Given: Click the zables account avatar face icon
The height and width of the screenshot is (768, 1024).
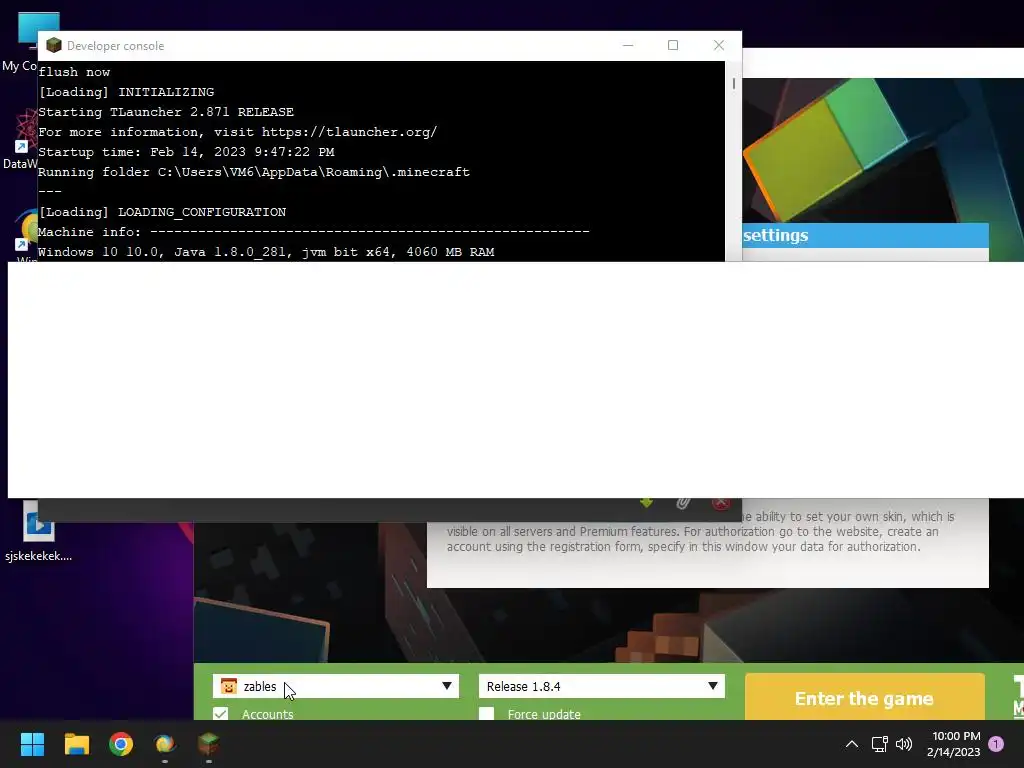Looking at the screenshot, I should click(229, 686).
